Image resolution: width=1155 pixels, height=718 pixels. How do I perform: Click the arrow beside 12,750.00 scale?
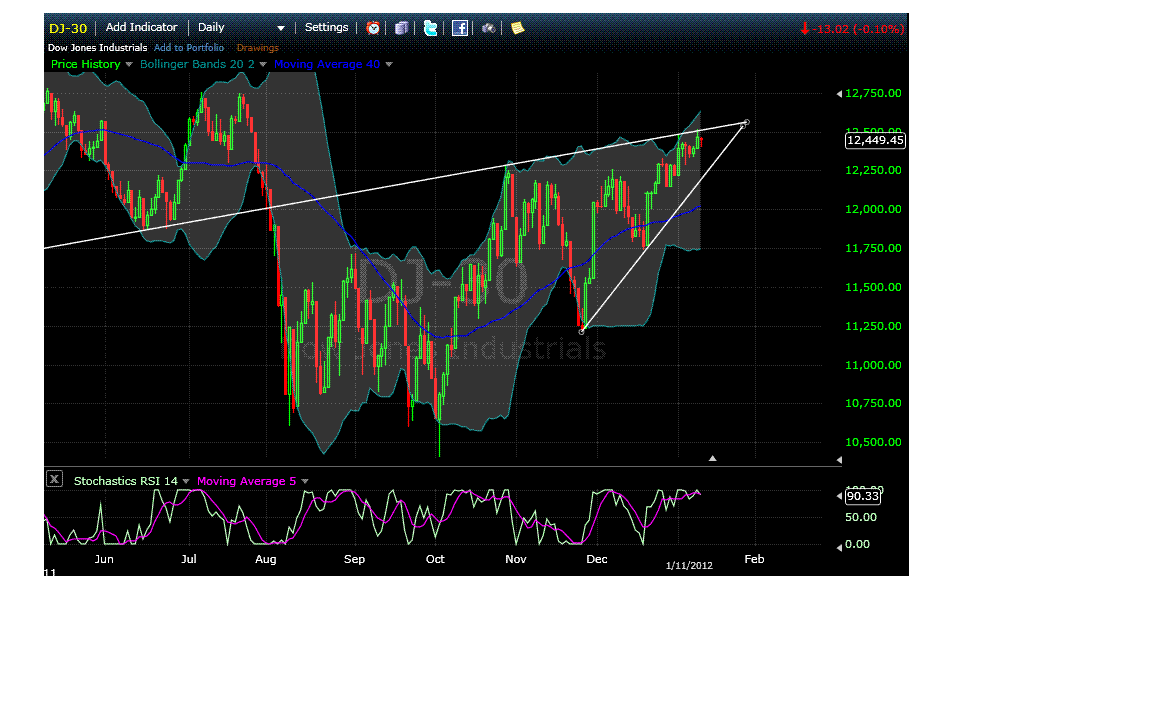pos(839,94)
